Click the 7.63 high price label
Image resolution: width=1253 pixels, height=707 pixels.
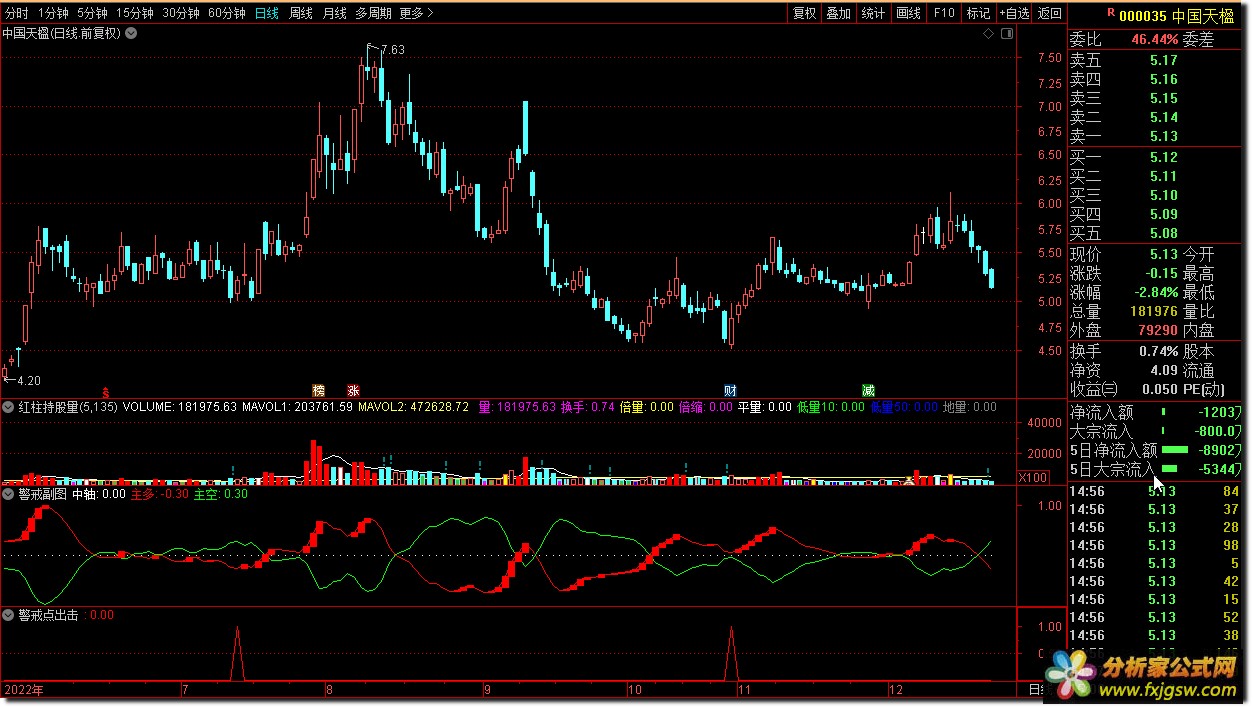392,49
